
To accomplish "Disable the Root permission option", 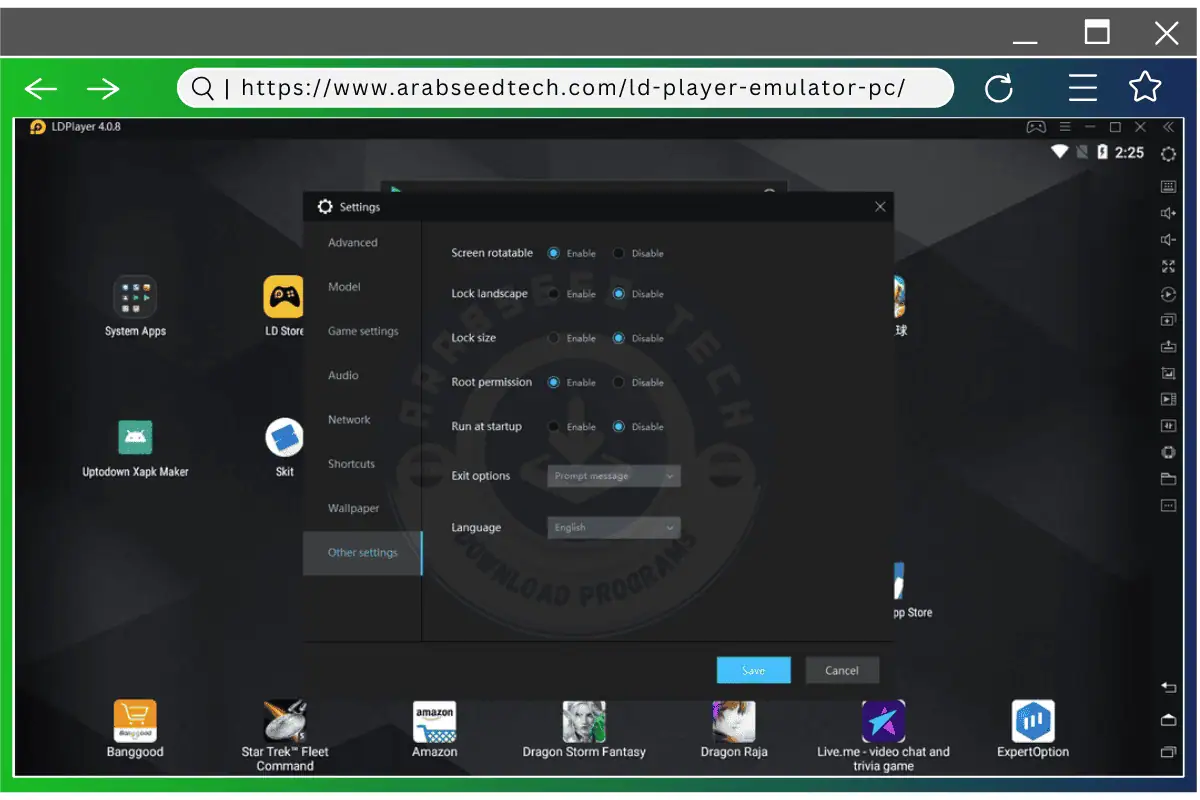I will tap(619, 382).
